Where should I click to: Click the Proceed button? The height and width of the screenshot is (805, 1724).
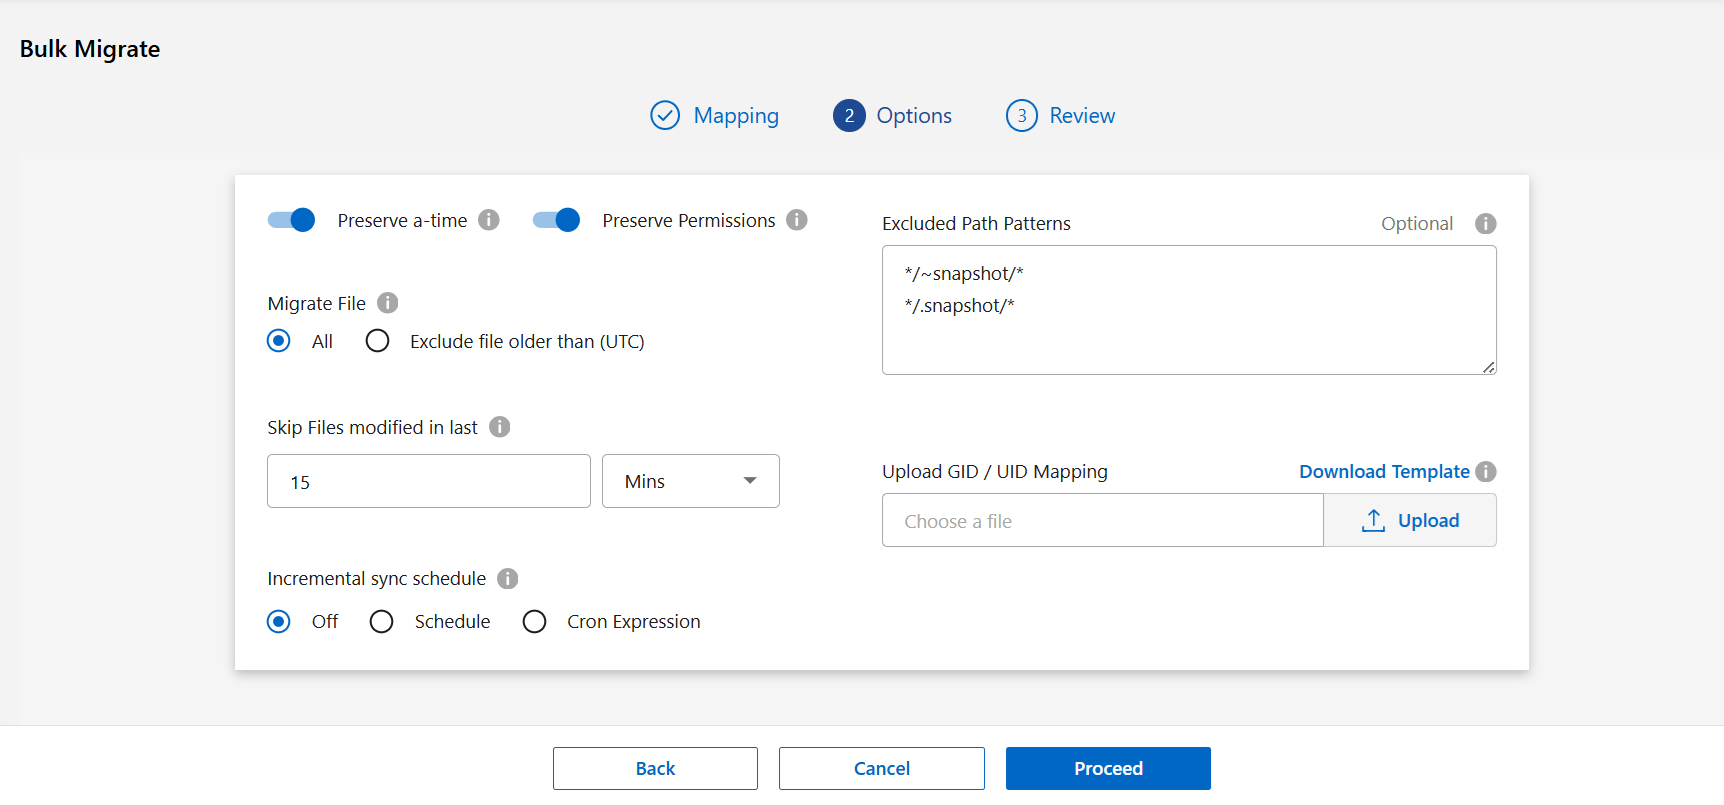[x=1108, y=768]
